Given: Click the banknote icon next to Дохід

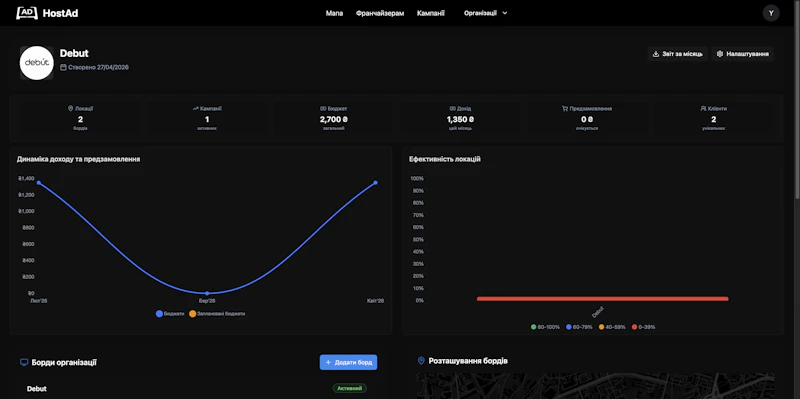Looking at the screenshot, I should point(453,109).
